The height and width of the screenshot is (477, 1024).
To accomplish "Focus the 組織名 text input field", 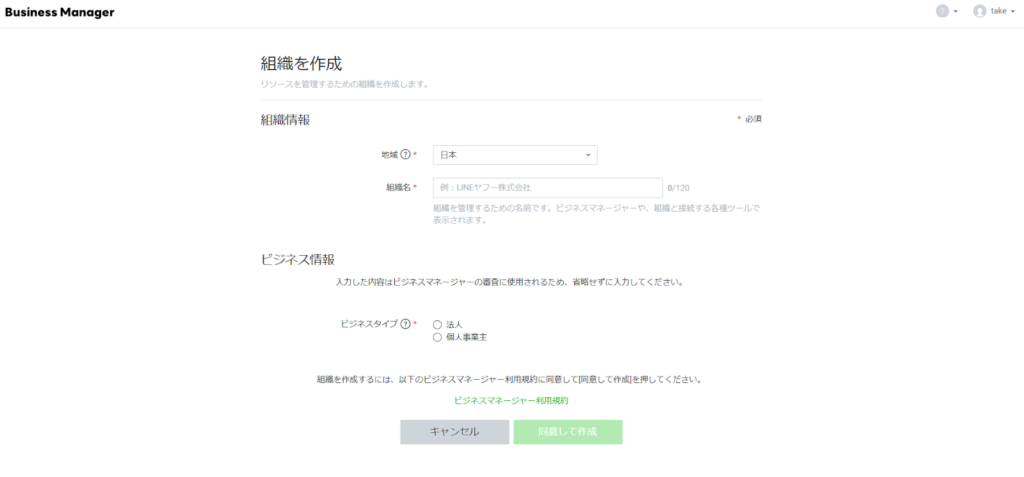I will (547, 187).
